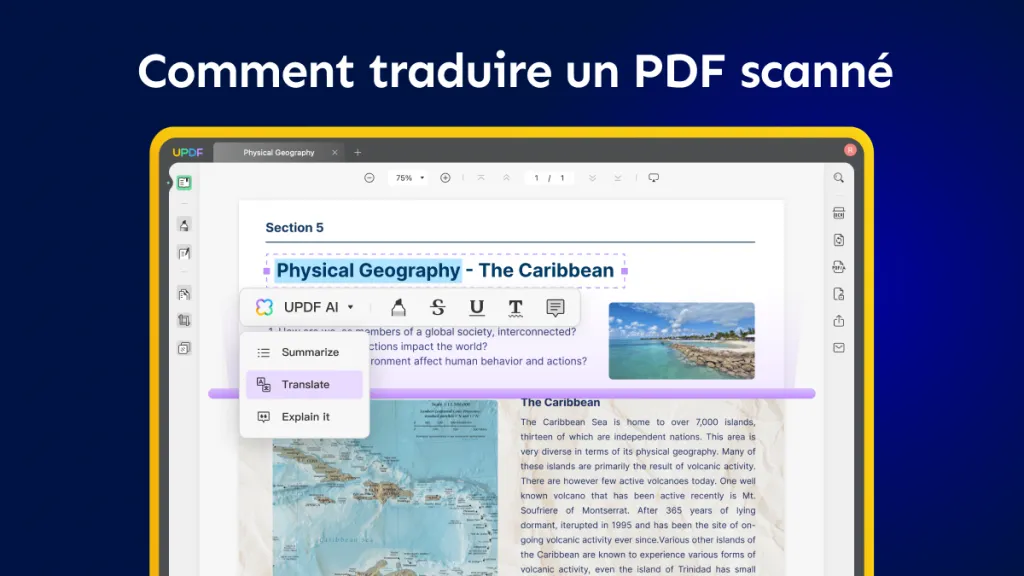The width and height of the screenshot is (1024, 576).
Task: Apply strikethrough to the selected heading
Action: [x=438, y=307]
